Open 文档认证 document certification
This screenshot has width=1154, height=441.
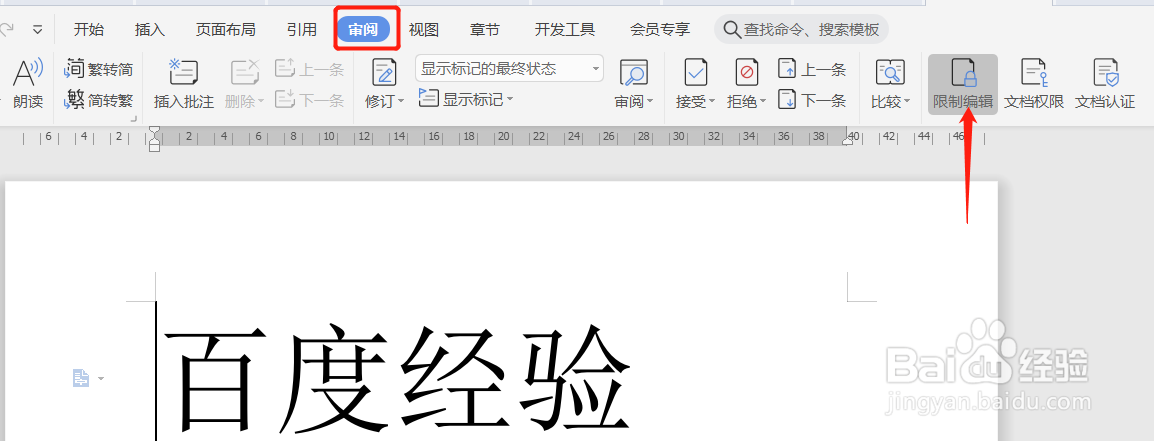click(x=1105, y=85)
